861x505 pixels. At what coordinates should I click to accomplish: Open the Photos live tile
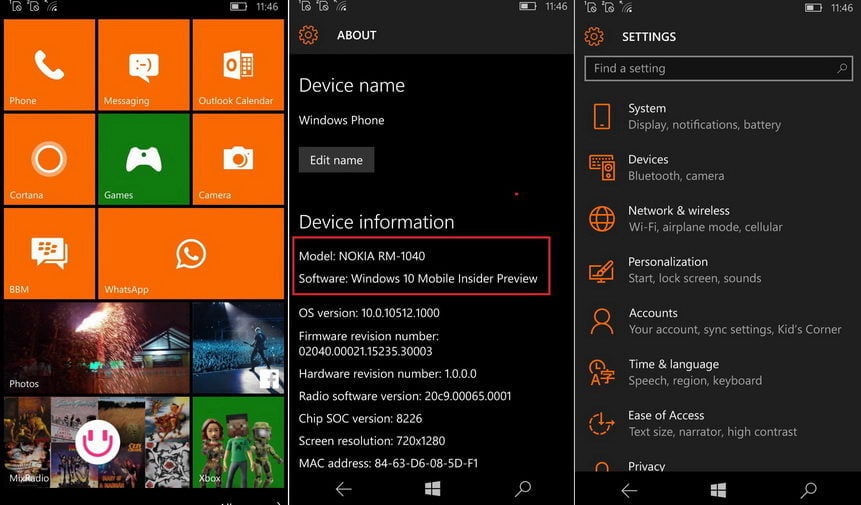tap(96, 347)
